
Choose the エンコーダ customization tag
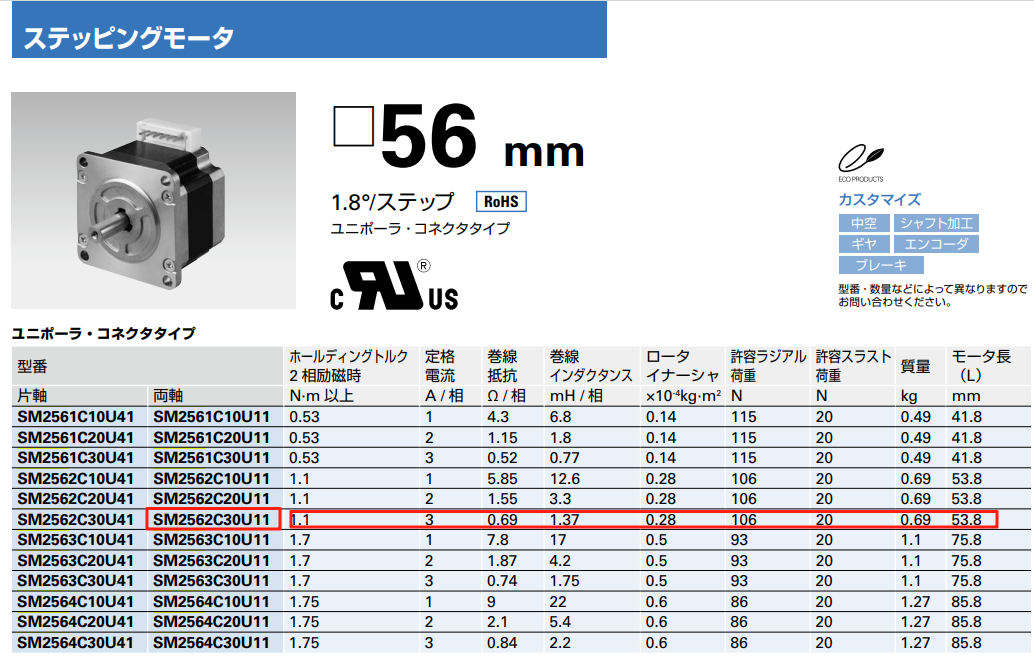[935, 244]
